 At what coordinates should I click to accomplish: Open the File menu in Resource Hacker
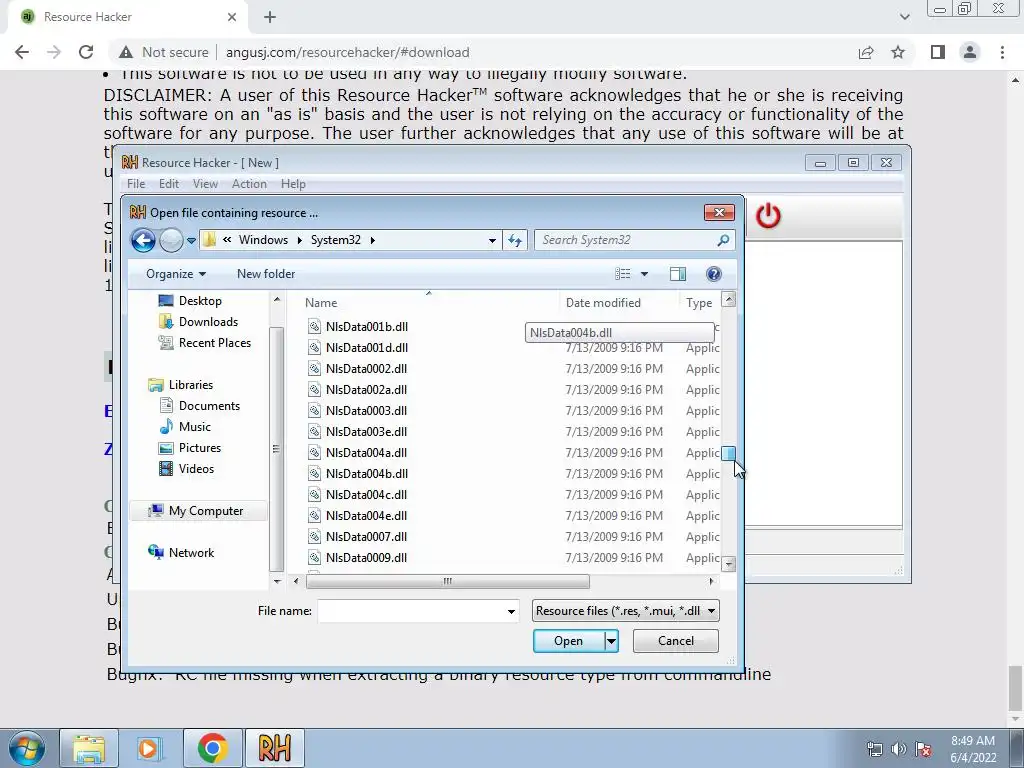click(136, 184)
